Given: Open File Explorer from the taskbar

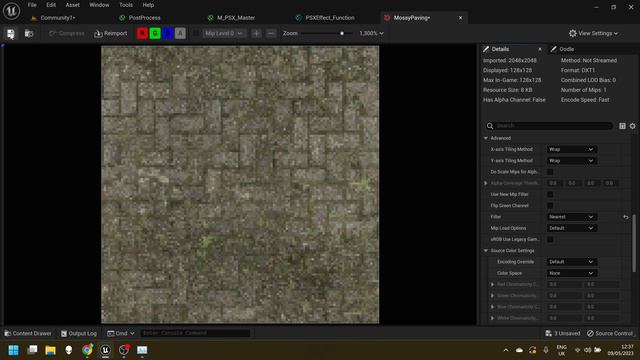Looking at the screenshot, I should tap(50, 350).
